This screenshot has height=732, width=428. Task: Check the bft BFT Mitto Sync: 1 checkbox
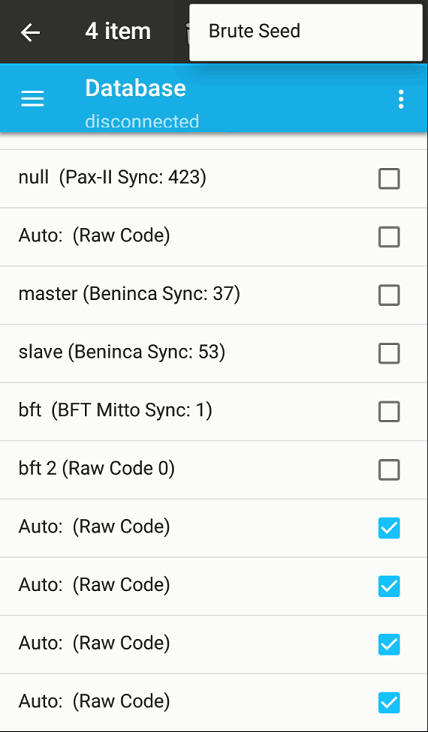pyautogui.click(x=389, y=412)
